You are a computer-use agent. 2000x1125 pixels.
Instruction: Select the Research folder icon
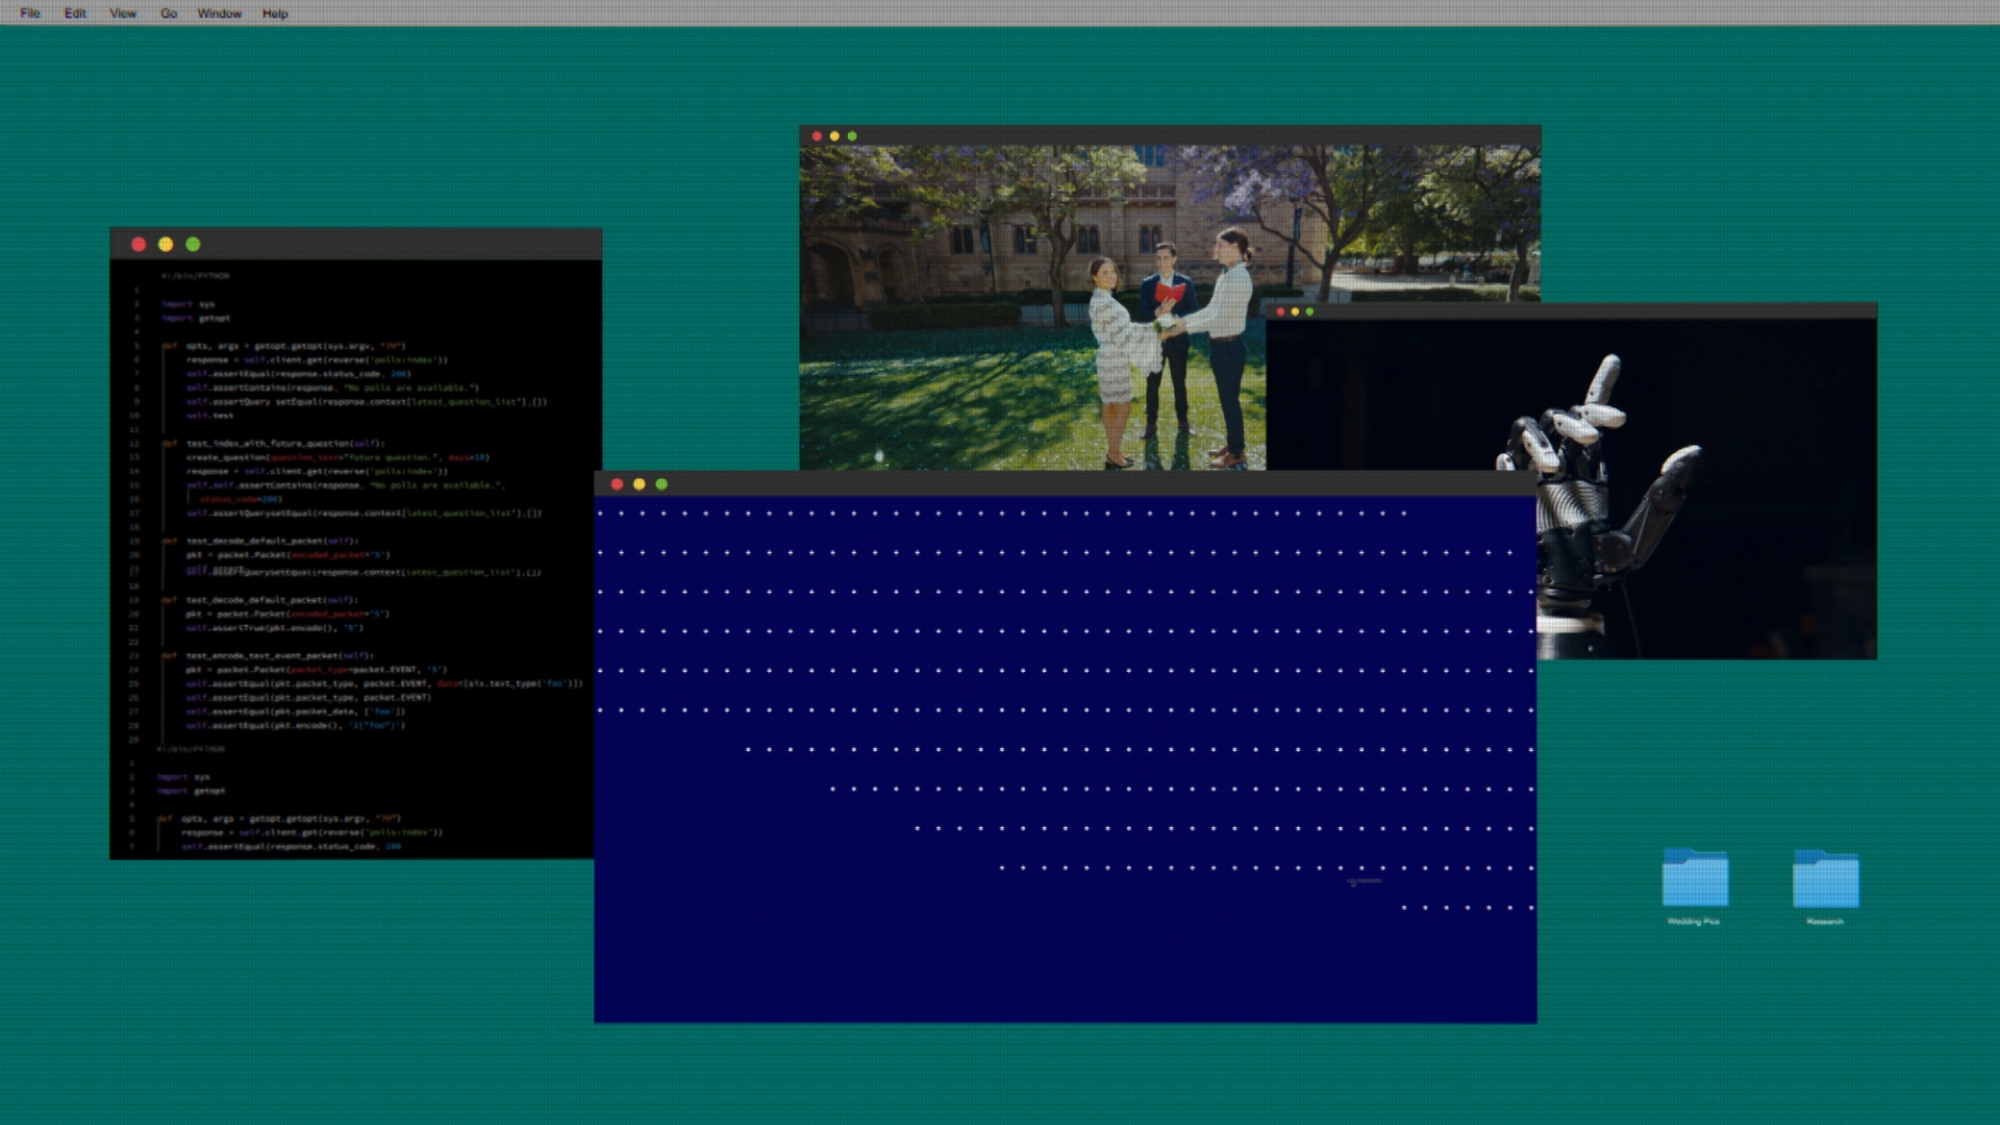[x=1825, y=879]
